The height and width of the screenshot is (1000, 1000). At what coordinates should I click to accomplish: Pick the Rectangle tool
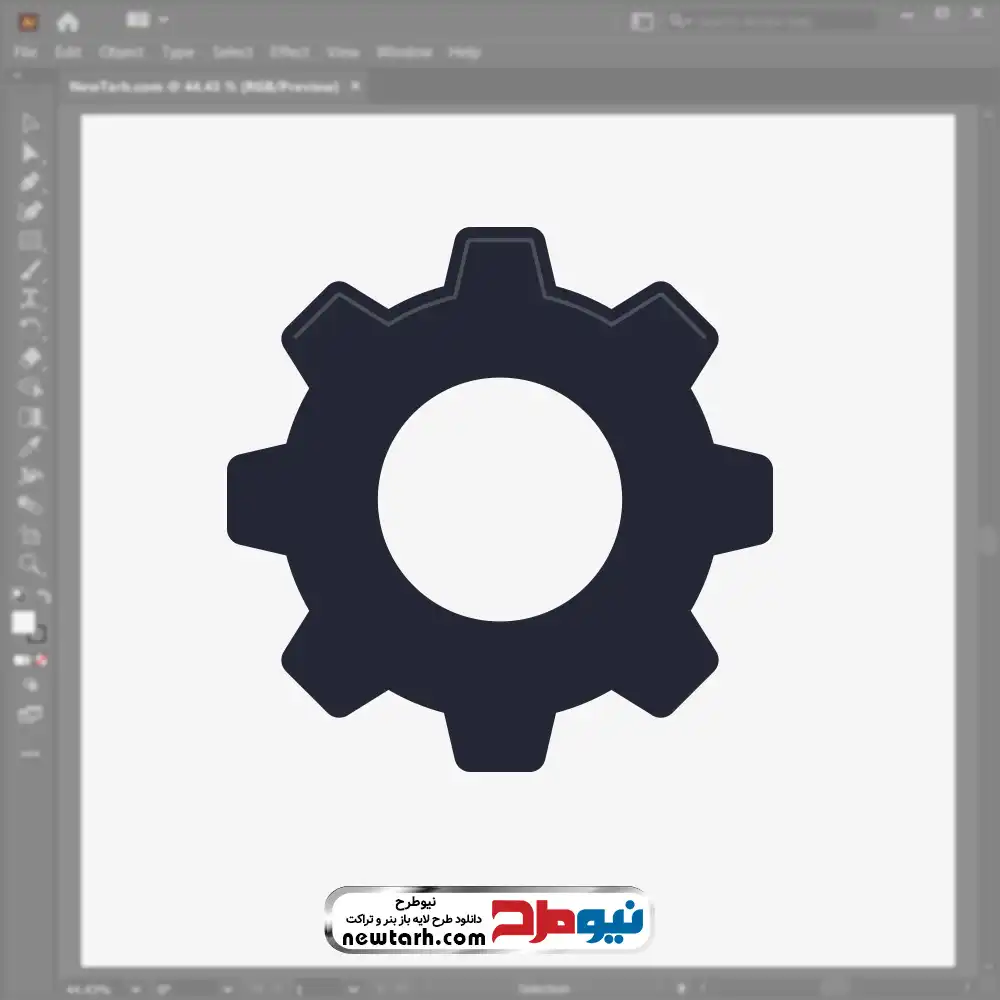pos(30,241)
